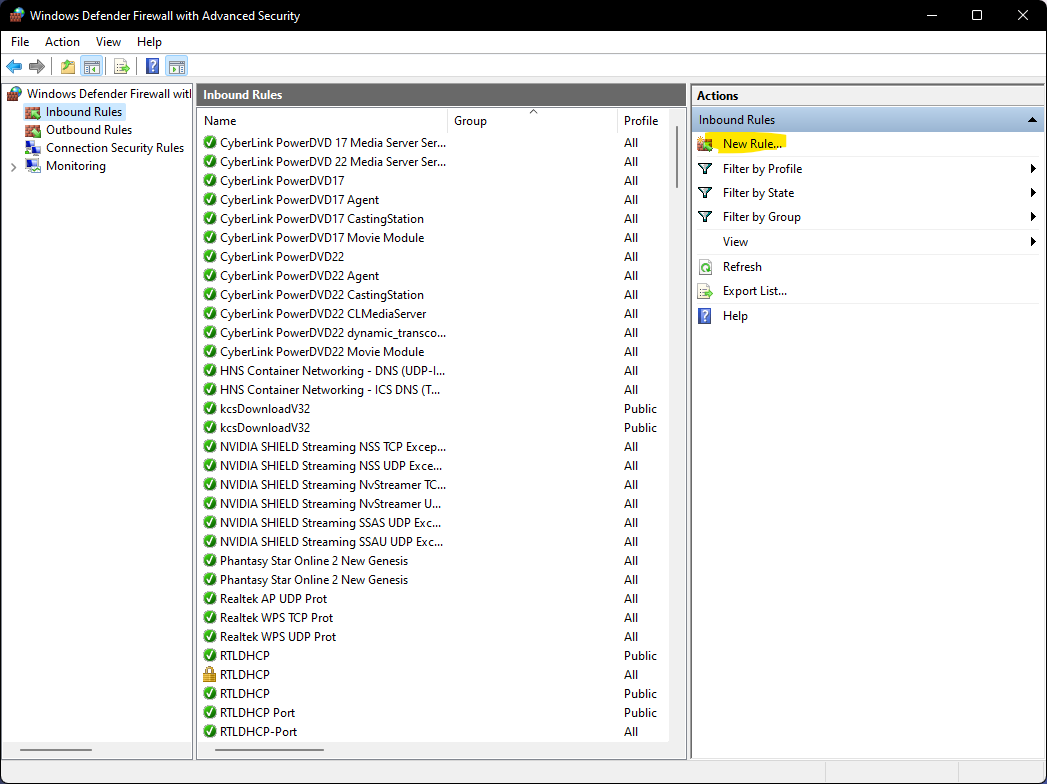Click the Filter by State funnel icon
The image size is (1047, 784).
(705, 193)
